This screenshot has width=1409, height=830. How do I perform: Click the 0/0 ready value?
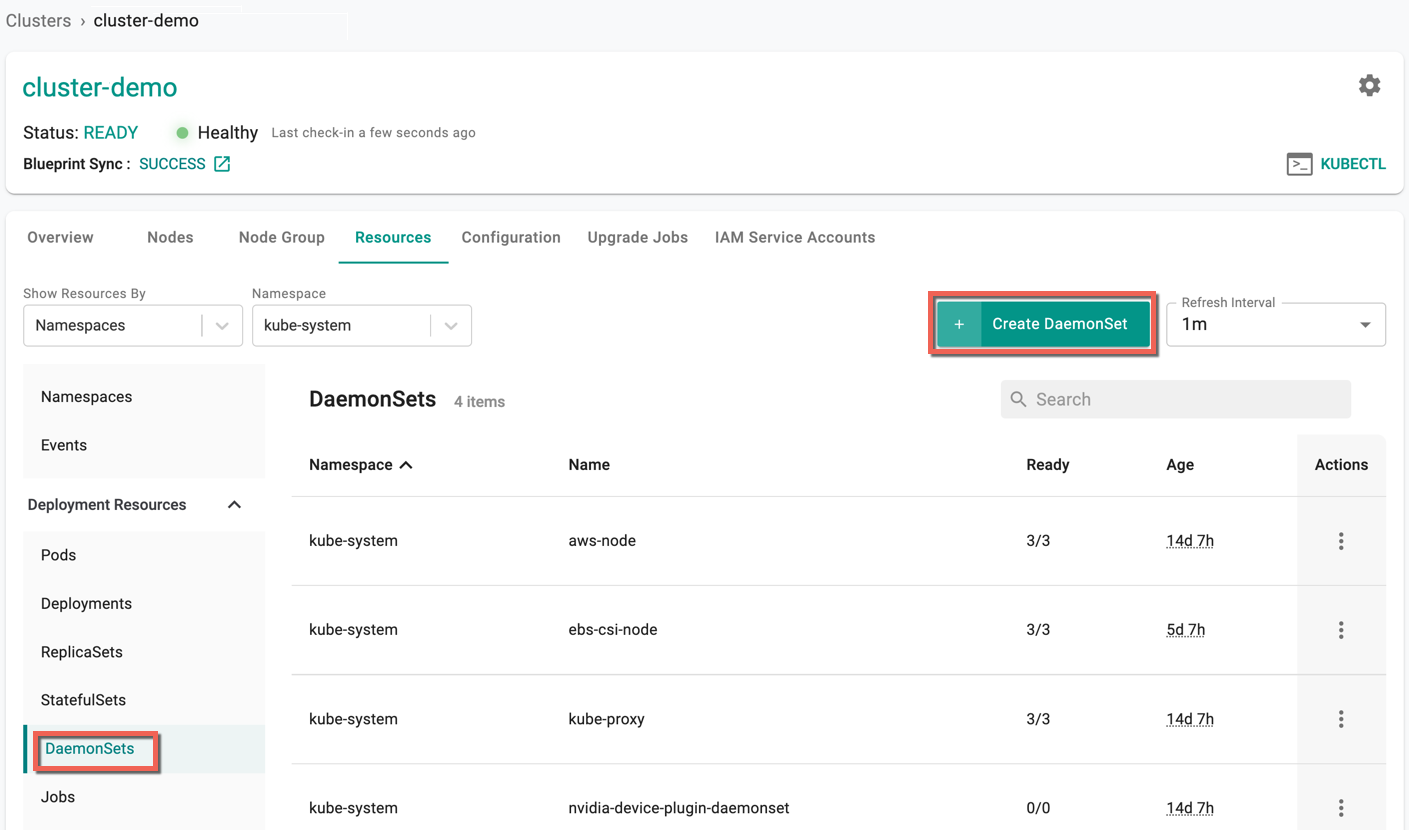[x=1038, y=808]
